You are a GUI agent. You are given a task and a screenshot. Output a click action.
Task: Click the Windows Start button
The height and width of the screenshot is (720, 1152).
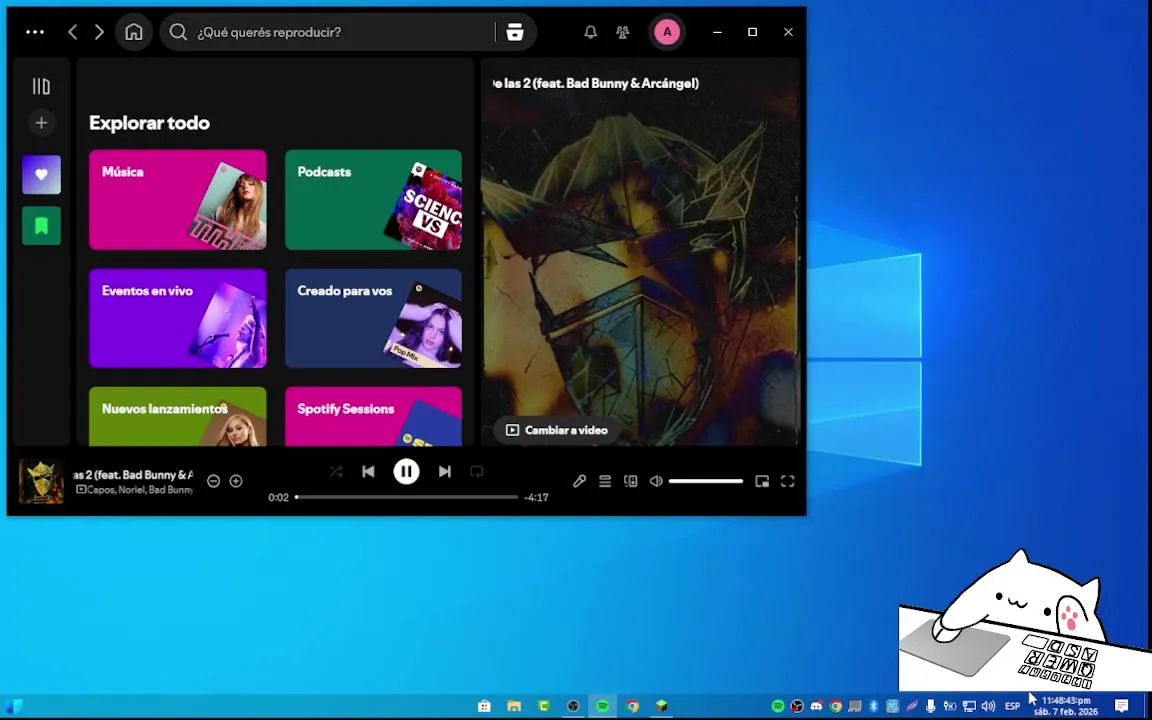click(13, 706)
